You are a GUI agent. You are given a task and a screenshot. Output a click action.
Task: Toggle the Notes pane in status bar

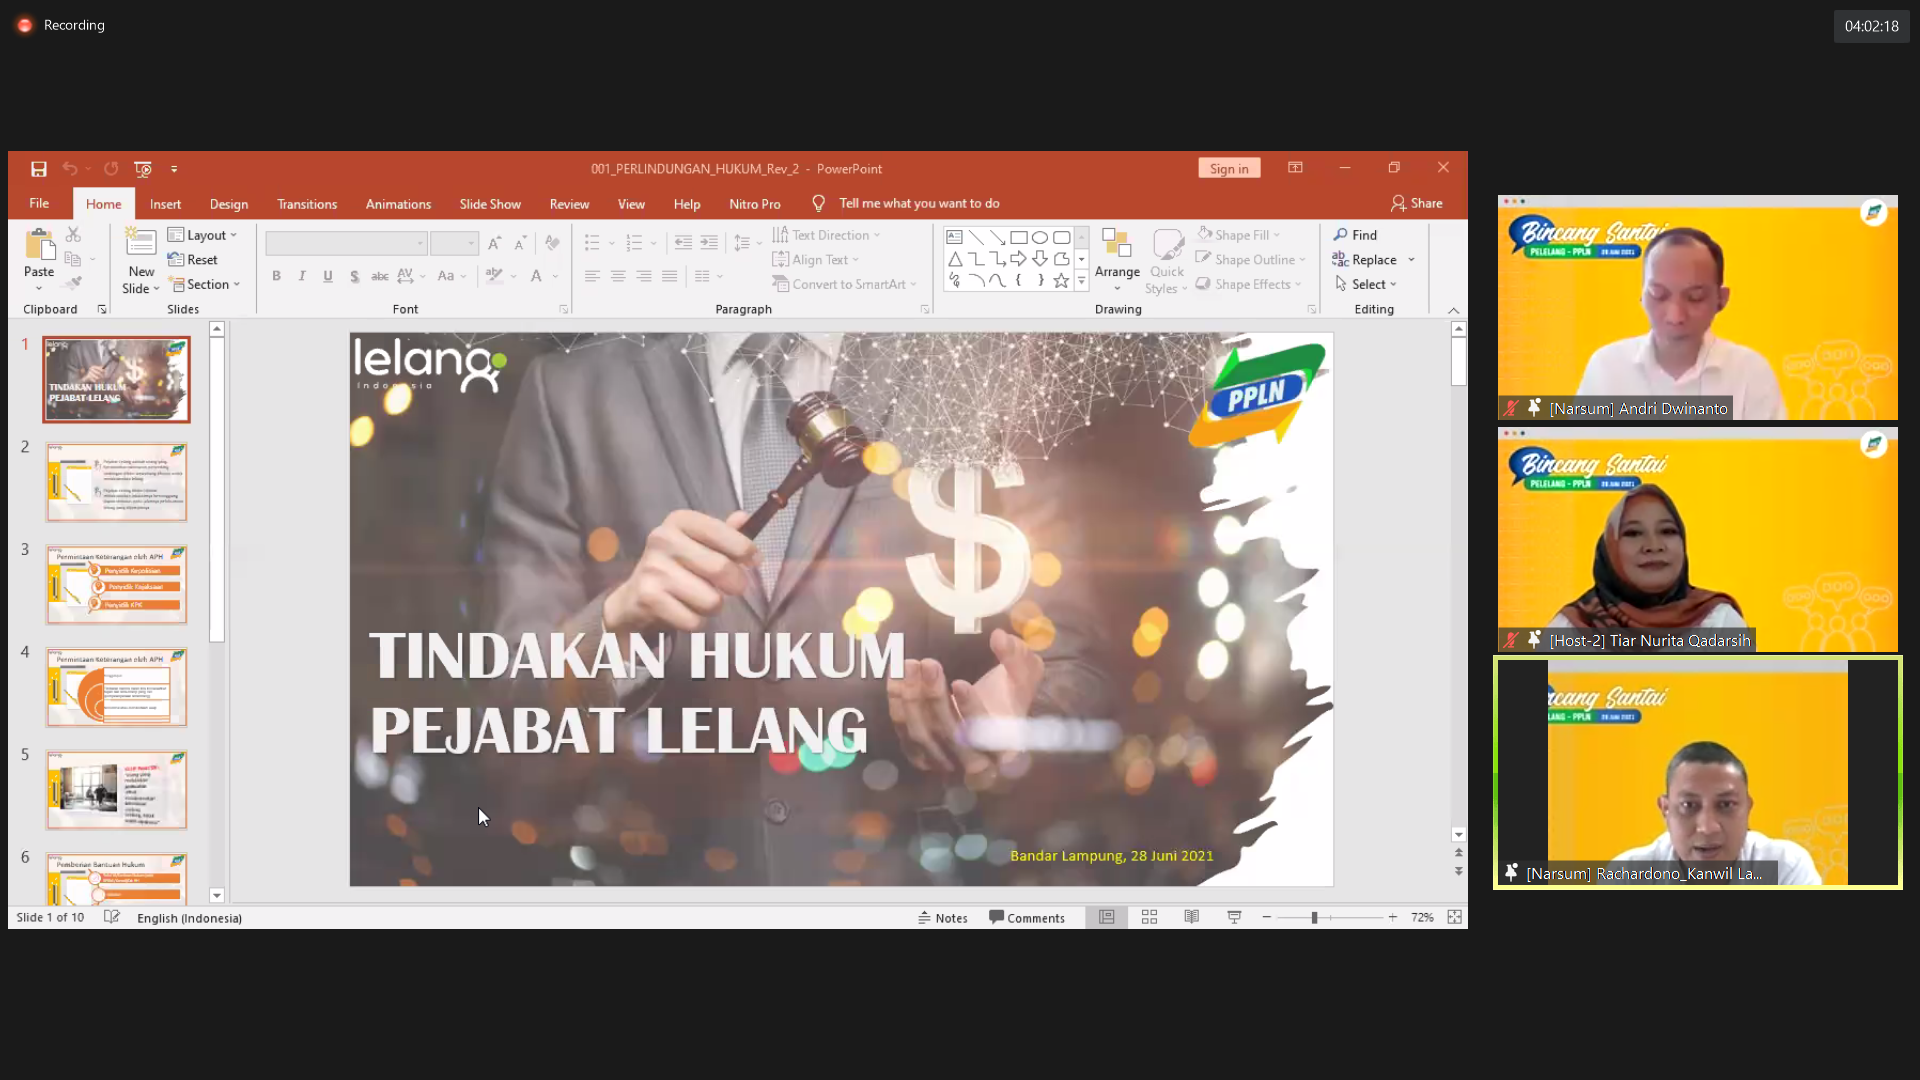[942, 918]
